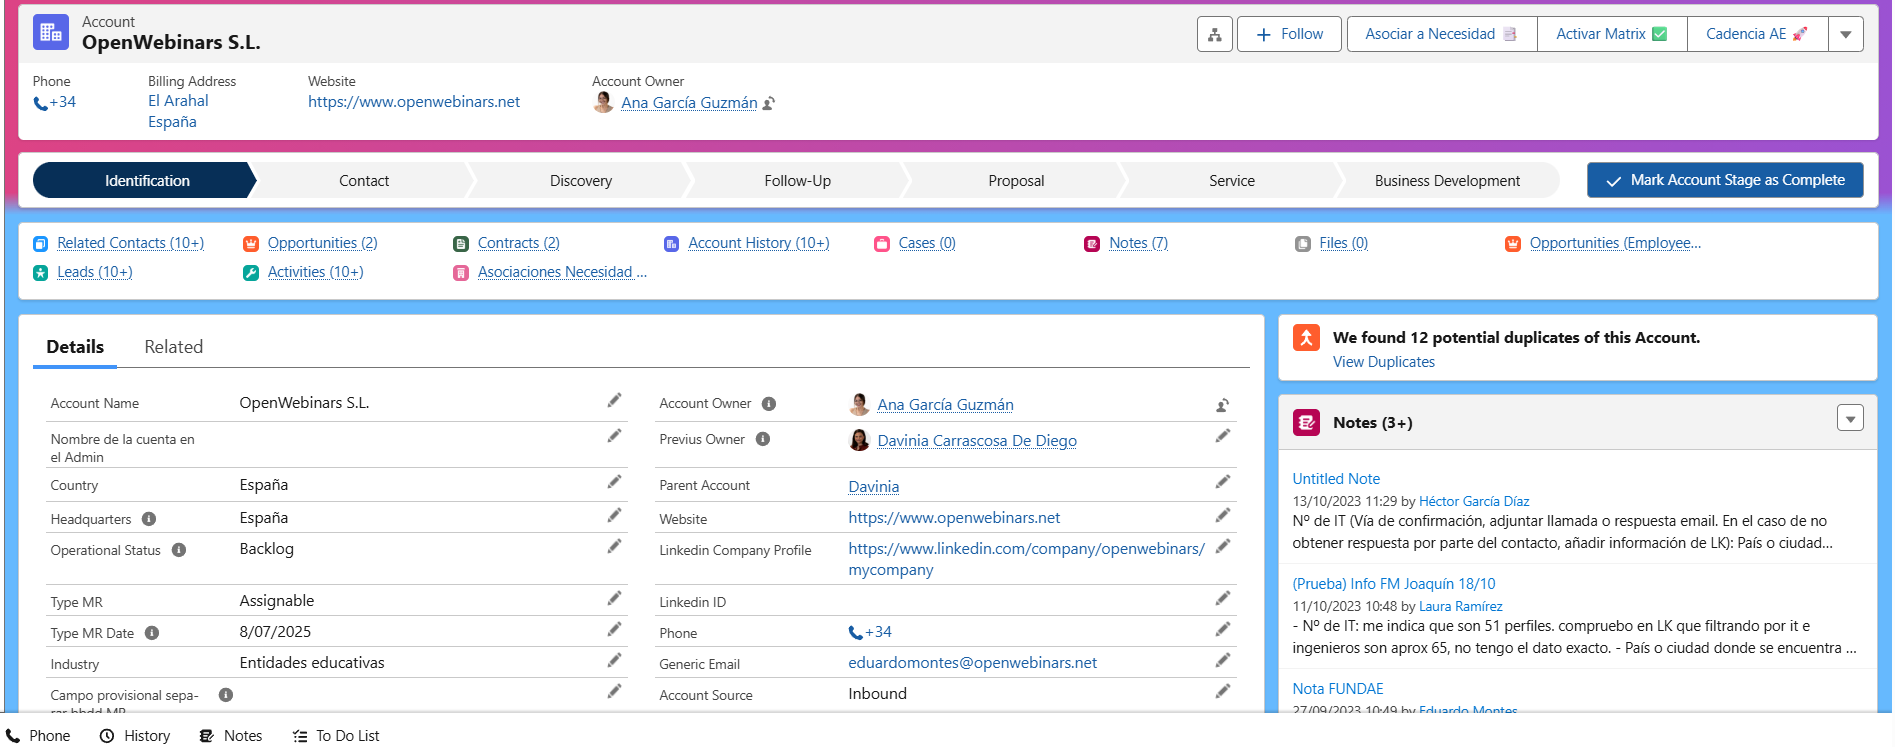
Task: Open the Asociaciones Necesidad related list
Action: pyautogui.click(x=562, y=272)
